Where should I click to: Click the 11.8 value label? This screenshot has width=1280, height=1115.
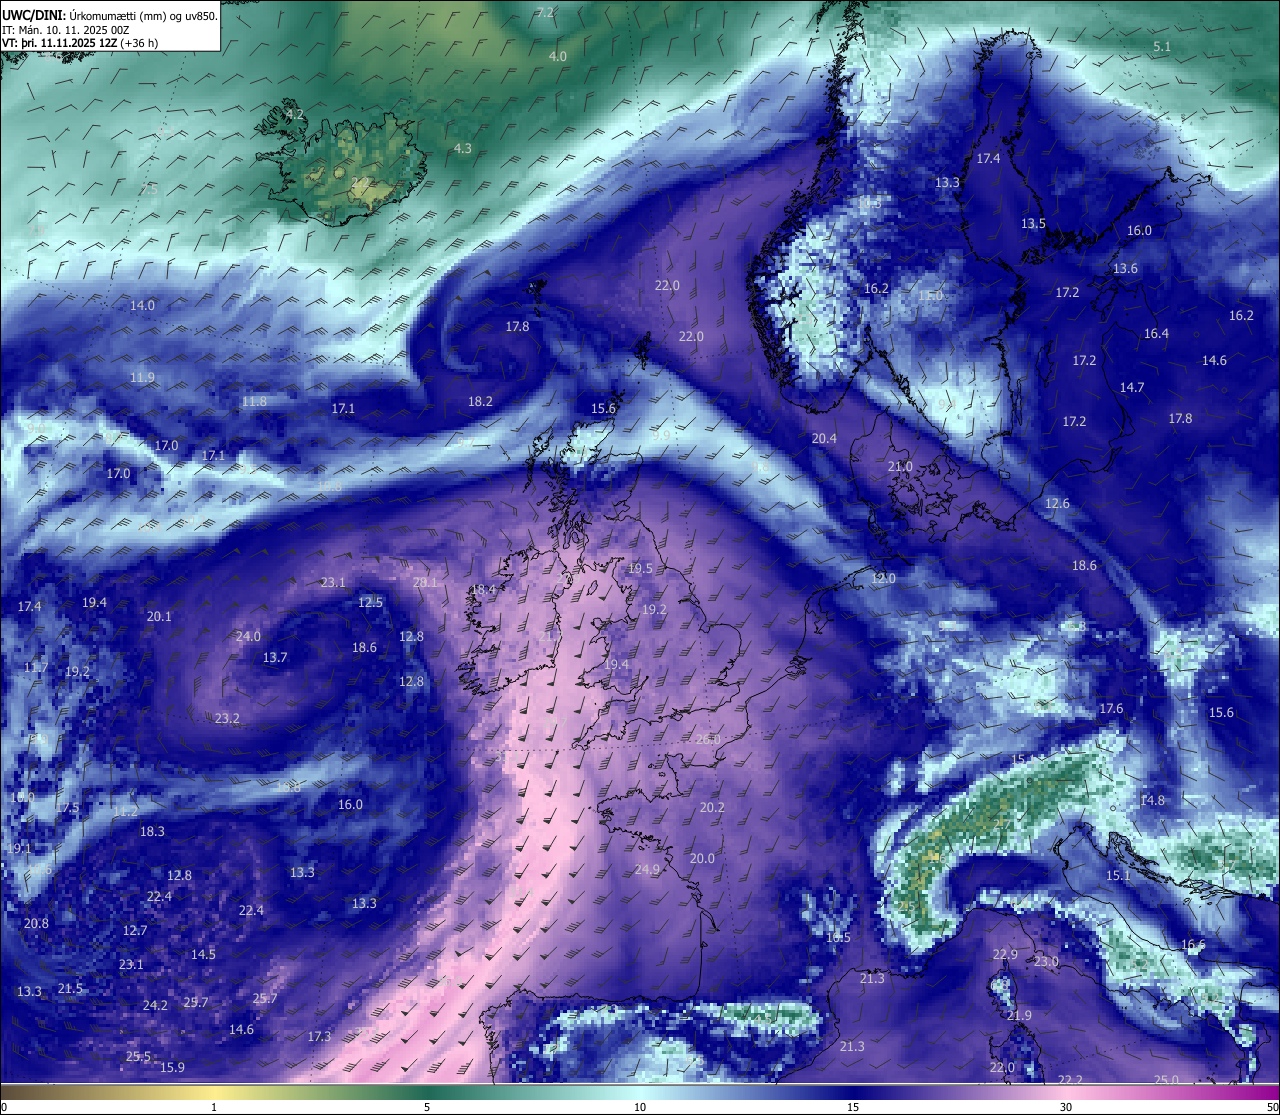(x=254, y=402)
